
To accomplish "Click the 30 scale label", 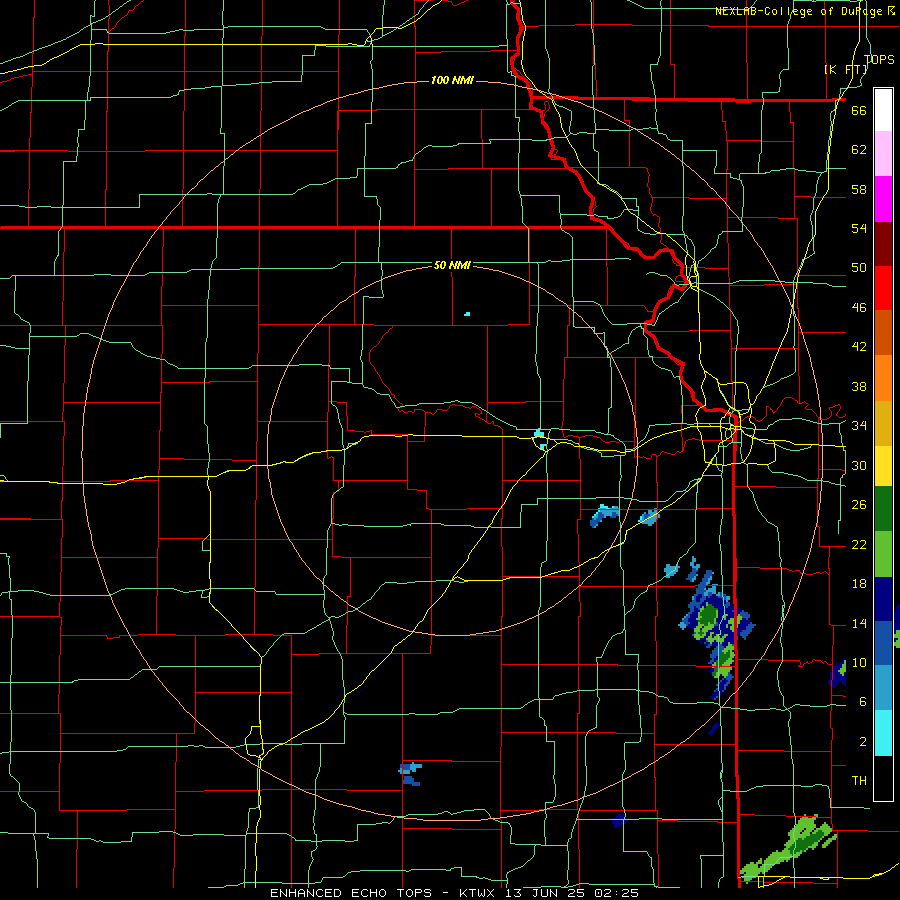I will (x=859, y=465).
